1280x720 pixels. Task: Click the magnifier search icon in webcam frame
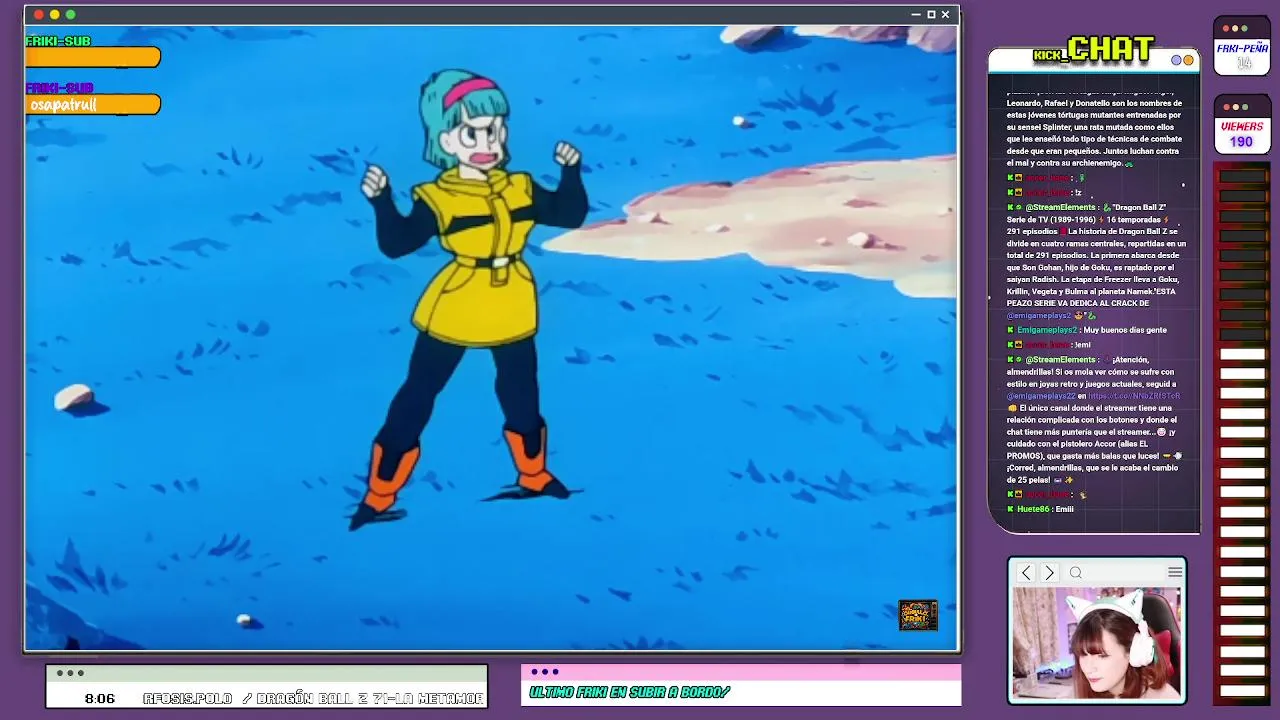(1076, 573)
